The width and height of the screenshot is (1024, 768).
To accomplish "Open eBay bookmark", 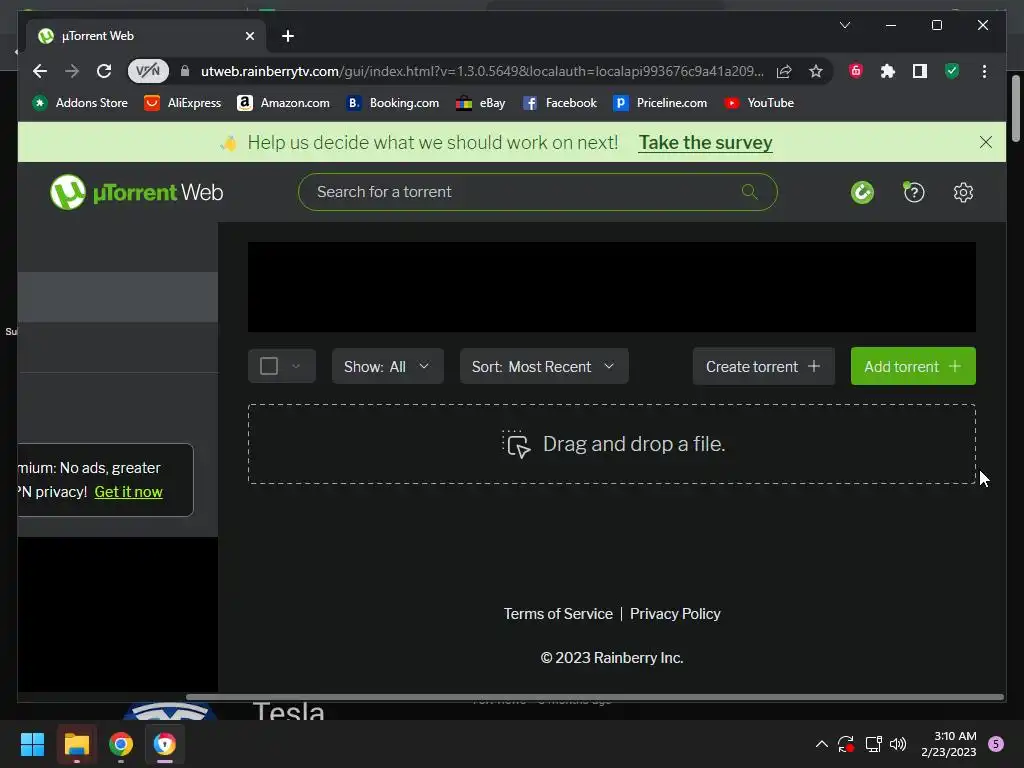I will click(481, 103).
